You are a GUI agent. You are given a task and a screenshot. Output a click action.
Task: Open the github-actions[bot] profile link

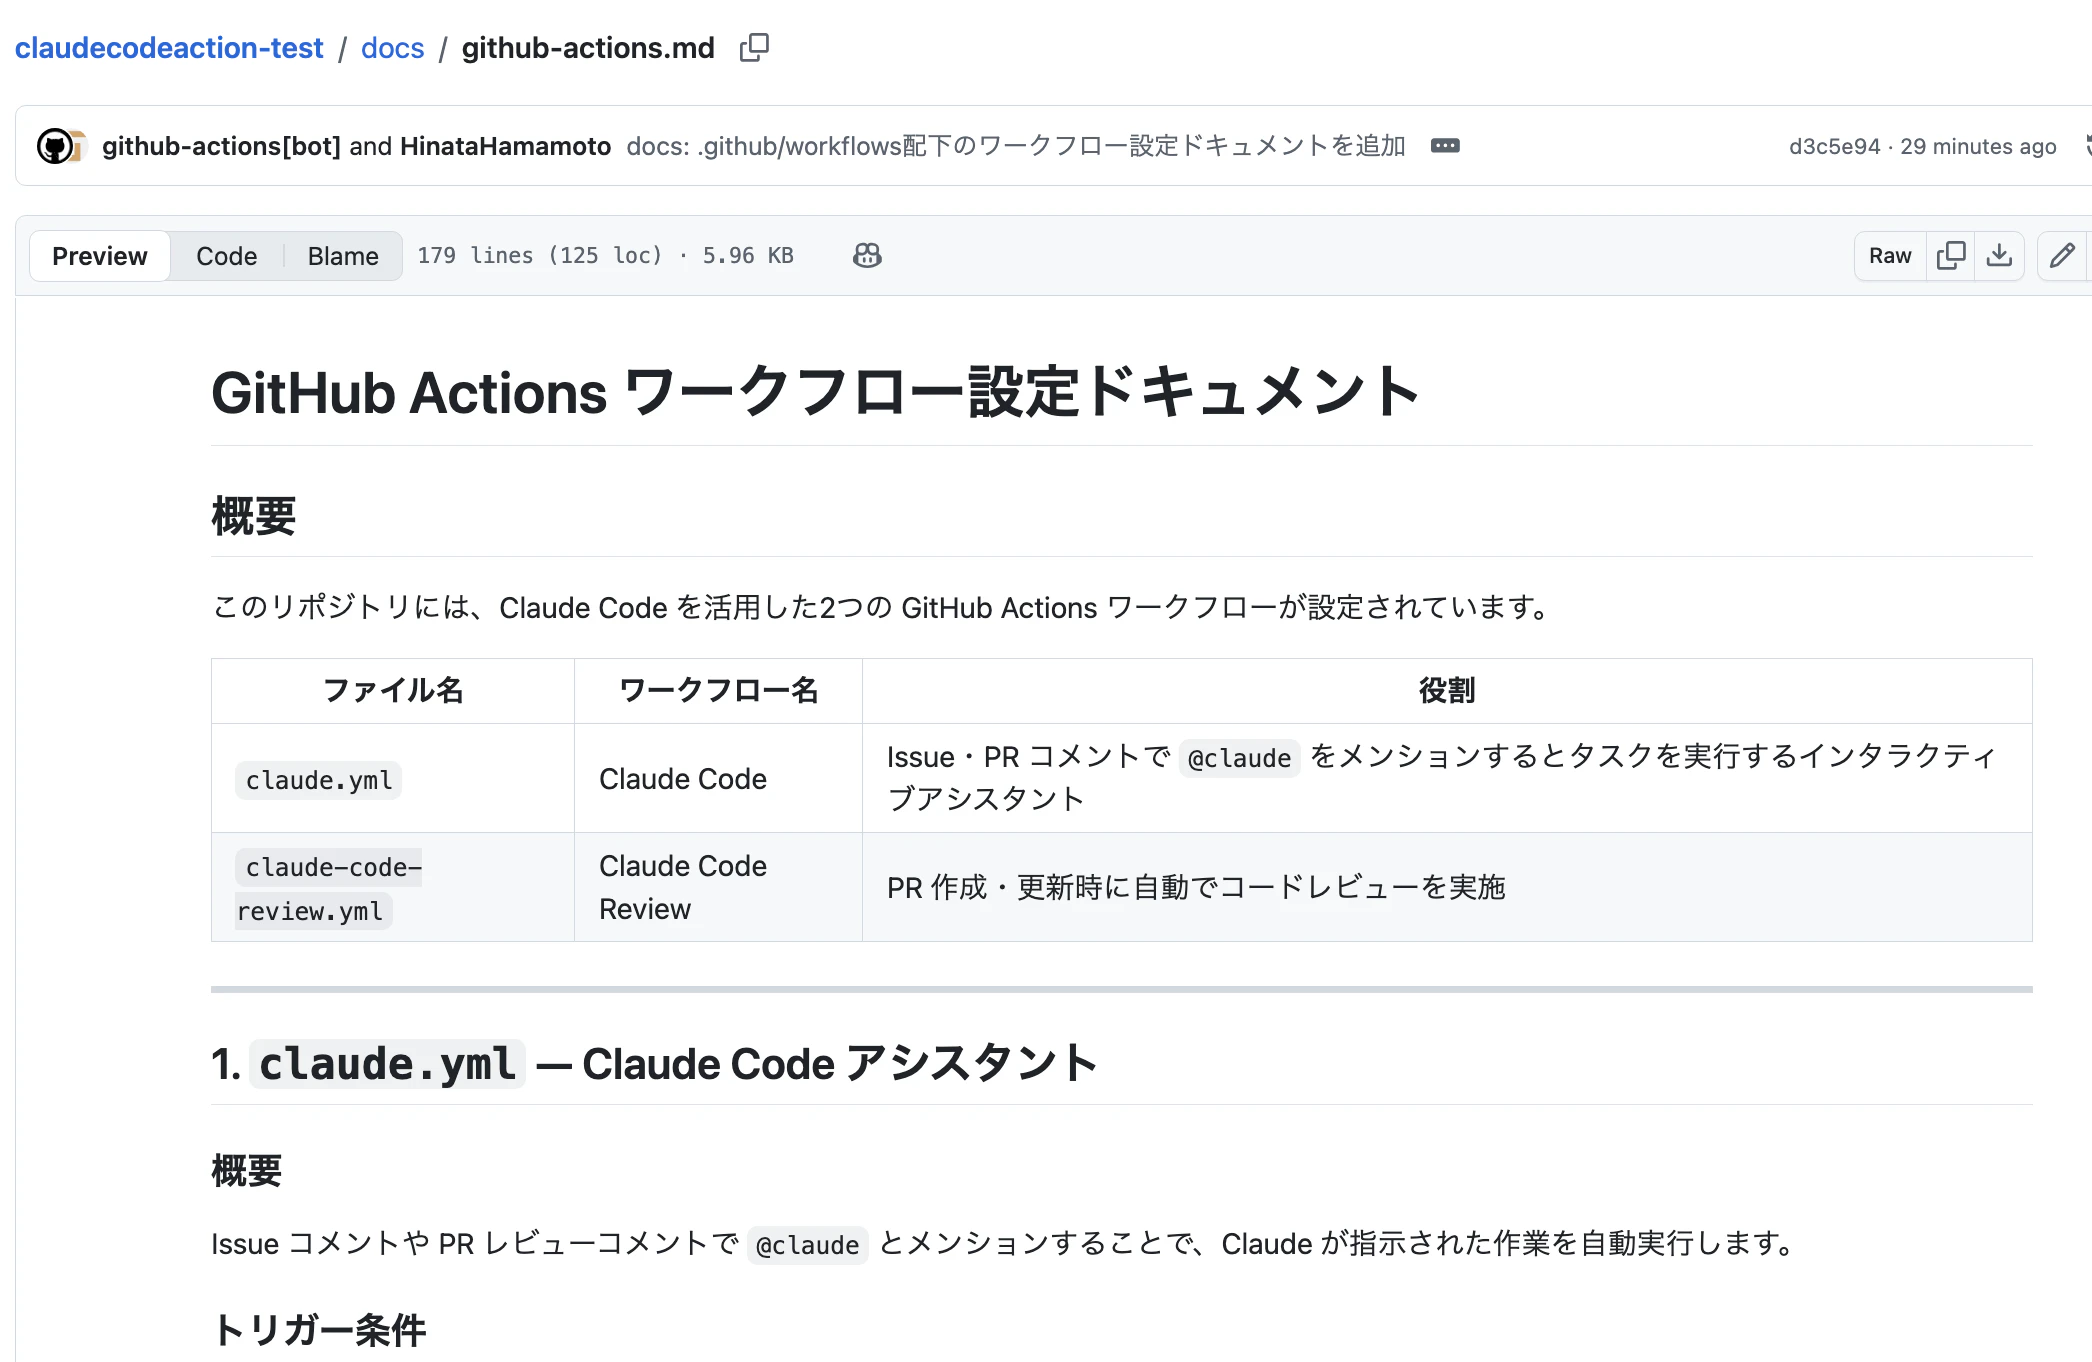click(221, 146)
